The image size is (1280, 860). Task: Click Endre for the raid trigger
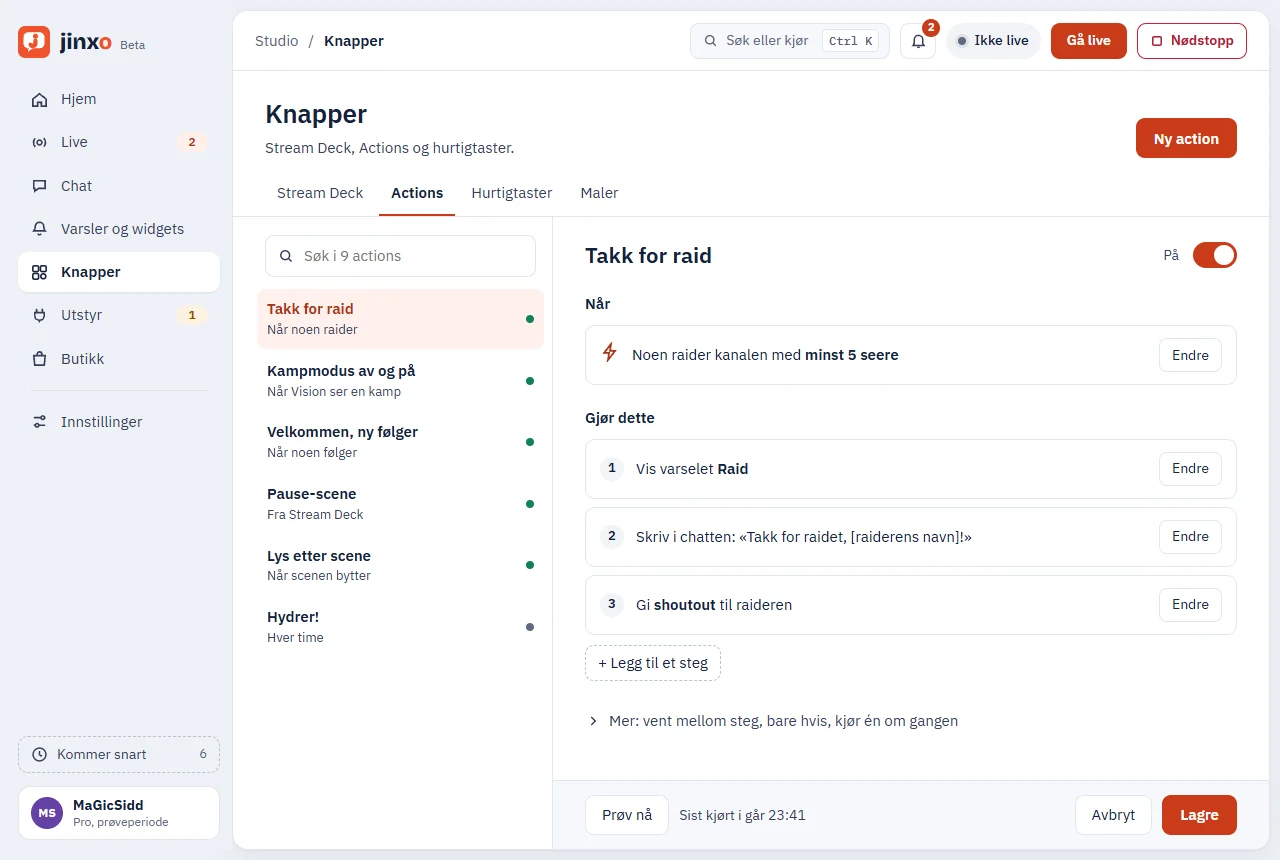click(x=1190, y=355)
